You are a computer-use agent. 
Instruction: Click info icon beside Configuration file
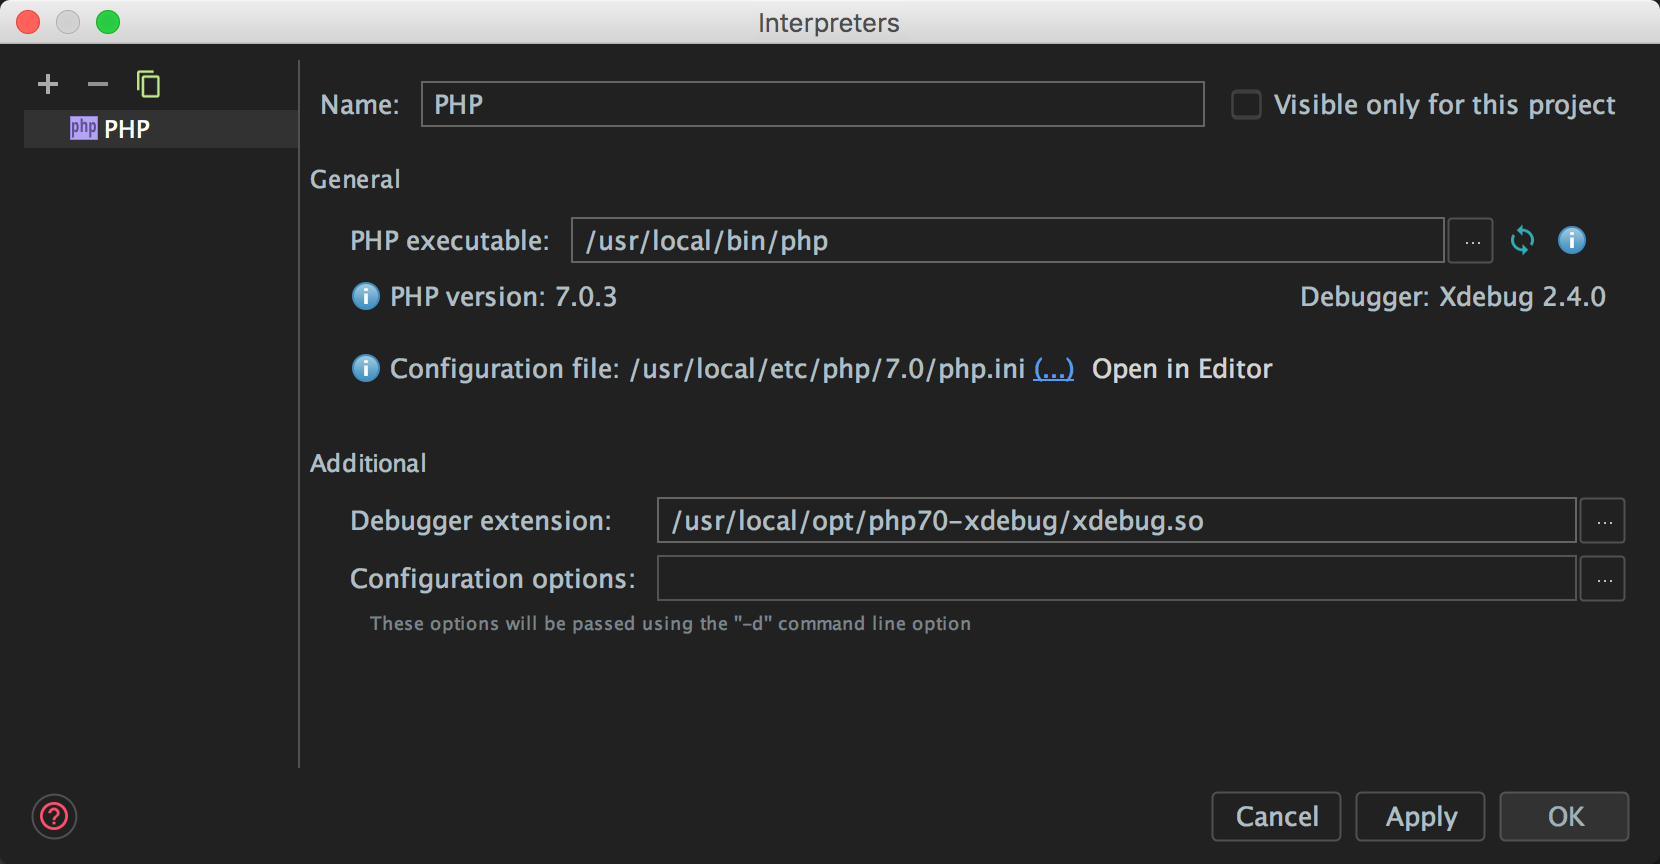pos(366,369)
